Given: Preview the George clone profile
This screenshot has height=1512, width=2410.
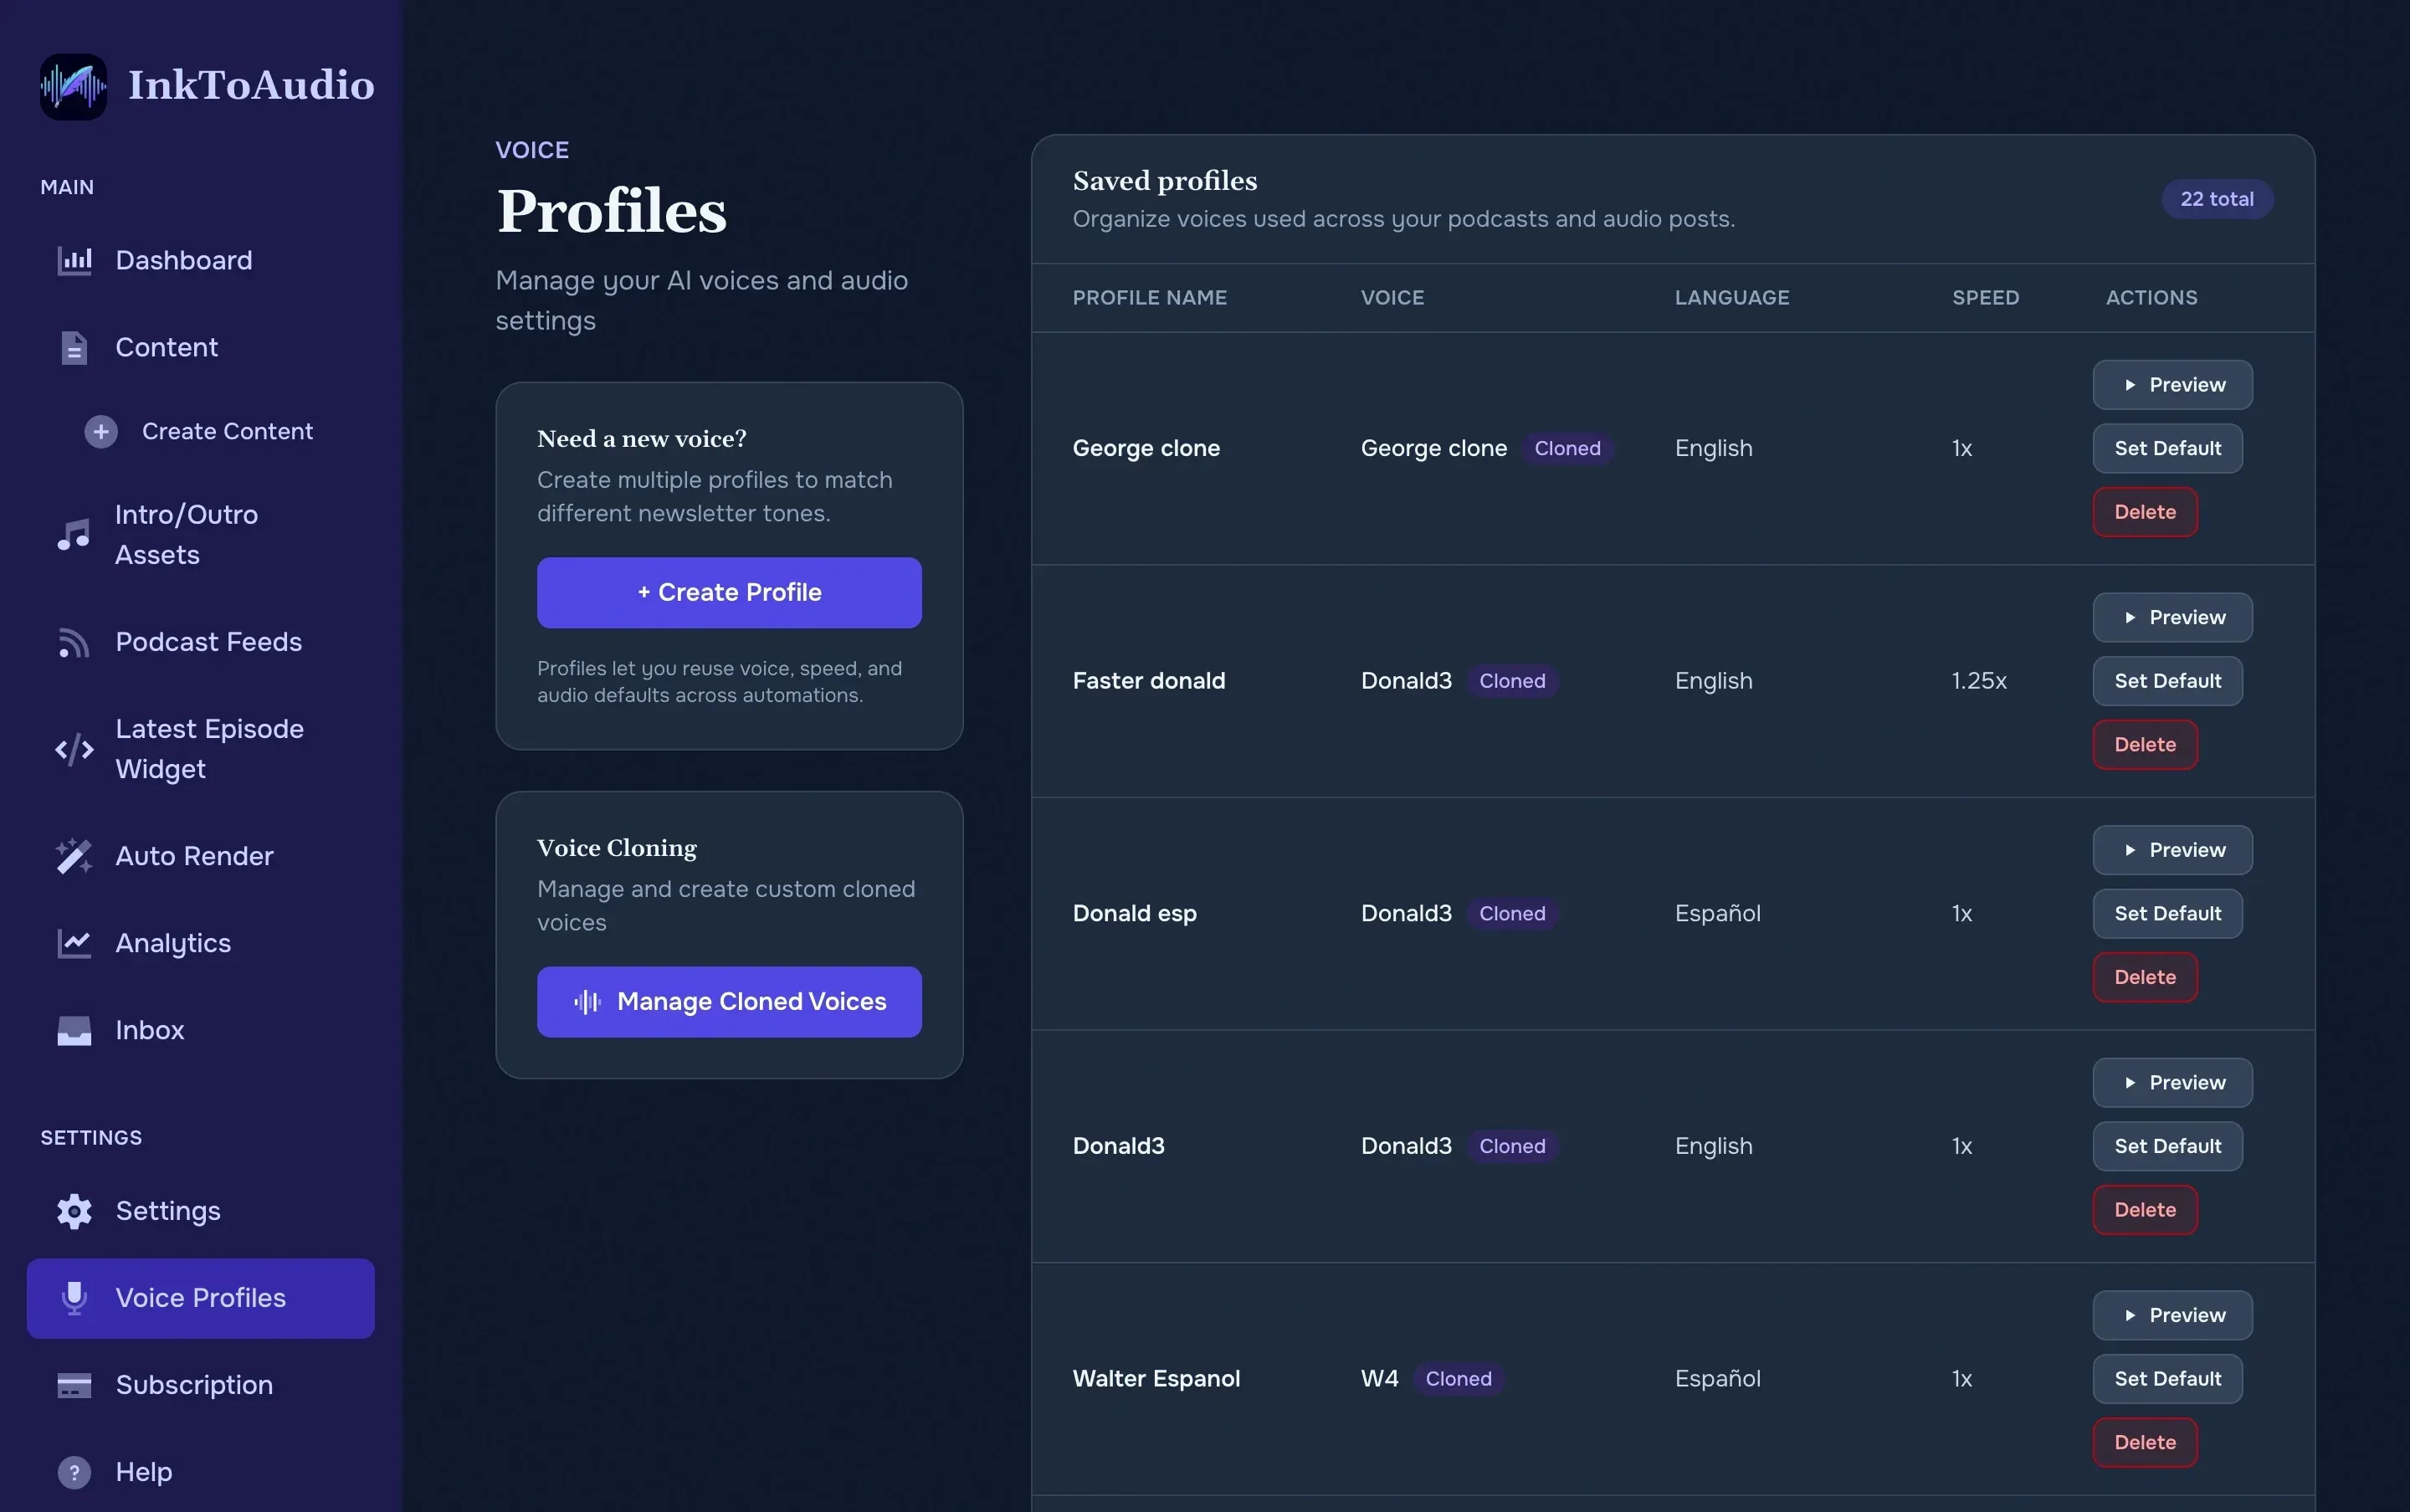Looking at the screenshot, I should (x=2172, y=385).
